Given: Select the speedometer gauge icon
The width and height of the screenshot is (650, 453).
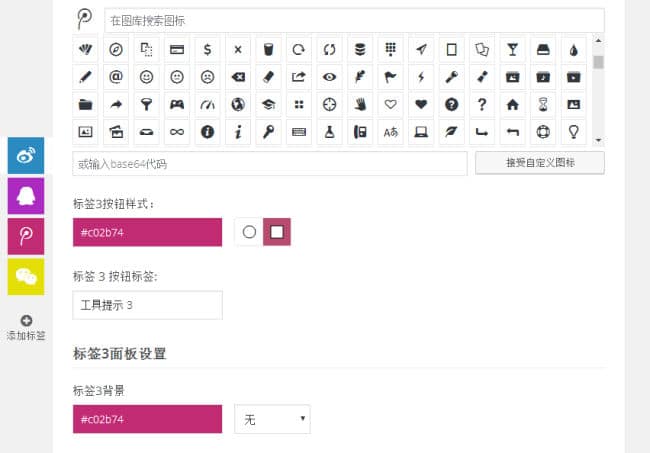Looking at the screenshot, I should point(207,104).
